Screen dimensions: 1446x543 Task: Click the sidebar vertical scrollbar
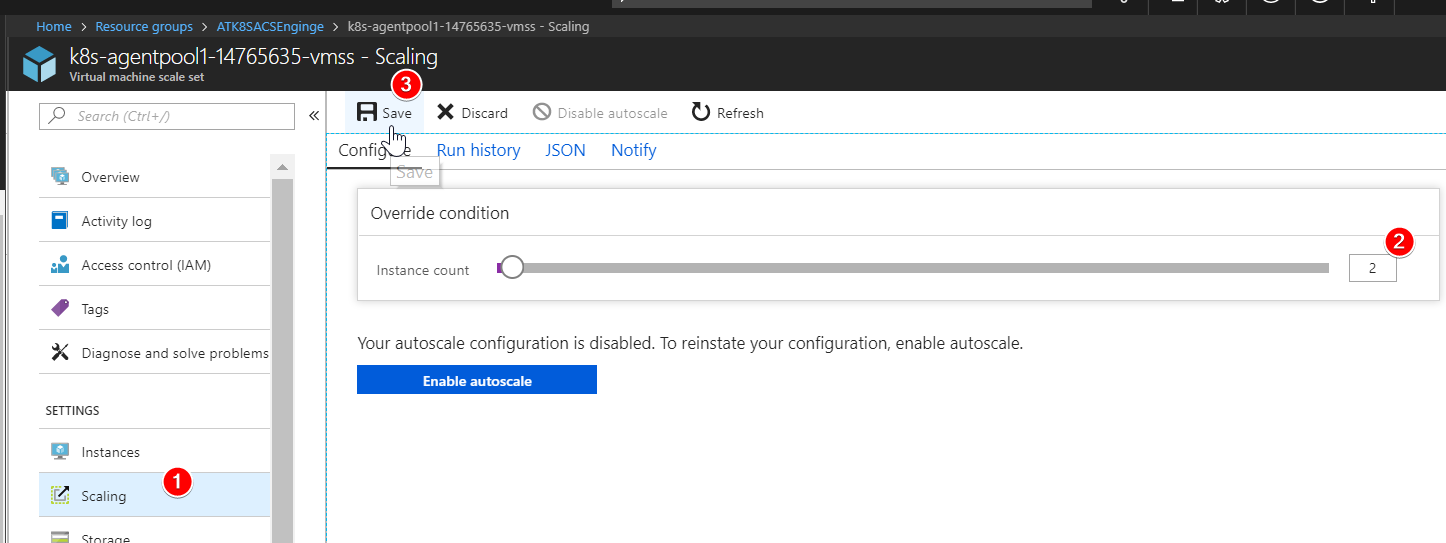(x=282, y=360)
